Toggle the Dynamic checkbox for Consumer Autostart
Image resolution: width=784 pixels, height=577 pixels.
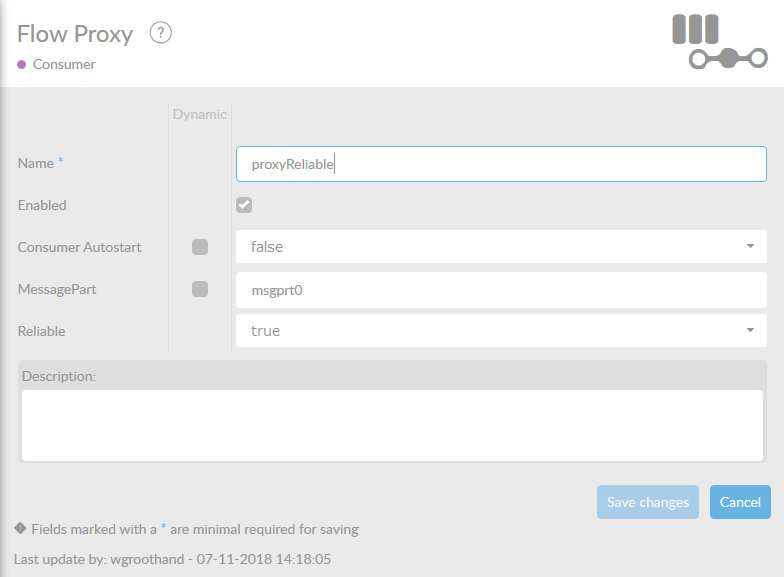(x=200, y=247)
